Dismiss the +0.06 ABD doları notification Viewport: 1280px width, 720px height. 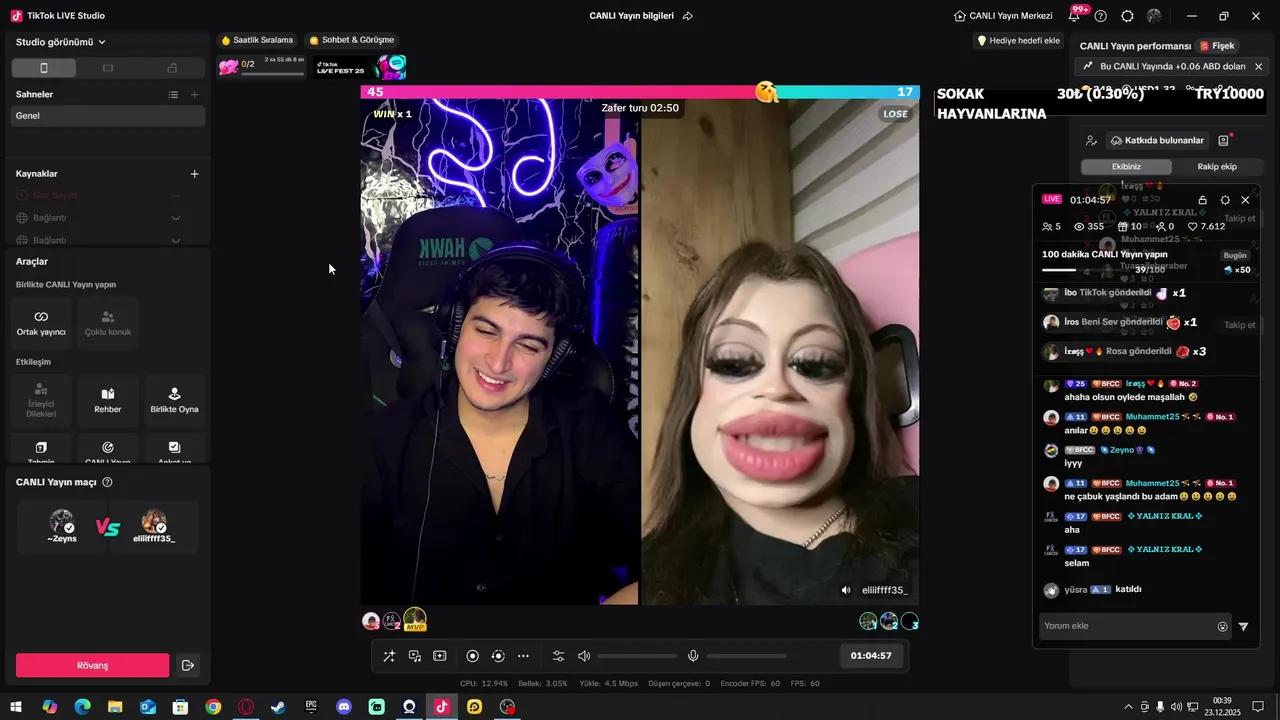click(1259, 66)
